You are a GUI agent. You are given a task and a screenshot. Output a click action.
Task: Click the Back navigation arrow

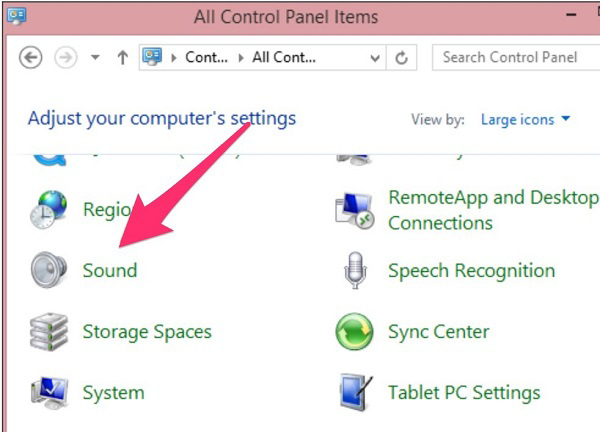[31, 57]
